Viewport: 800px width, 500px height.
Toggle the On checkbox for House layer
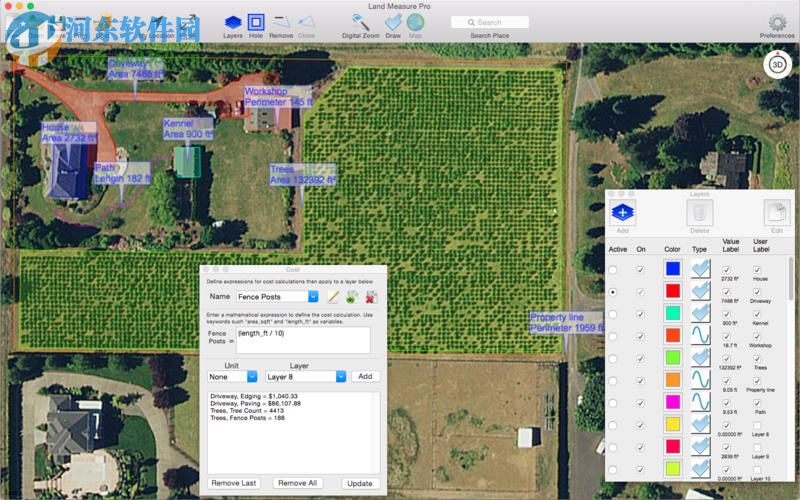tap(641, 269)
